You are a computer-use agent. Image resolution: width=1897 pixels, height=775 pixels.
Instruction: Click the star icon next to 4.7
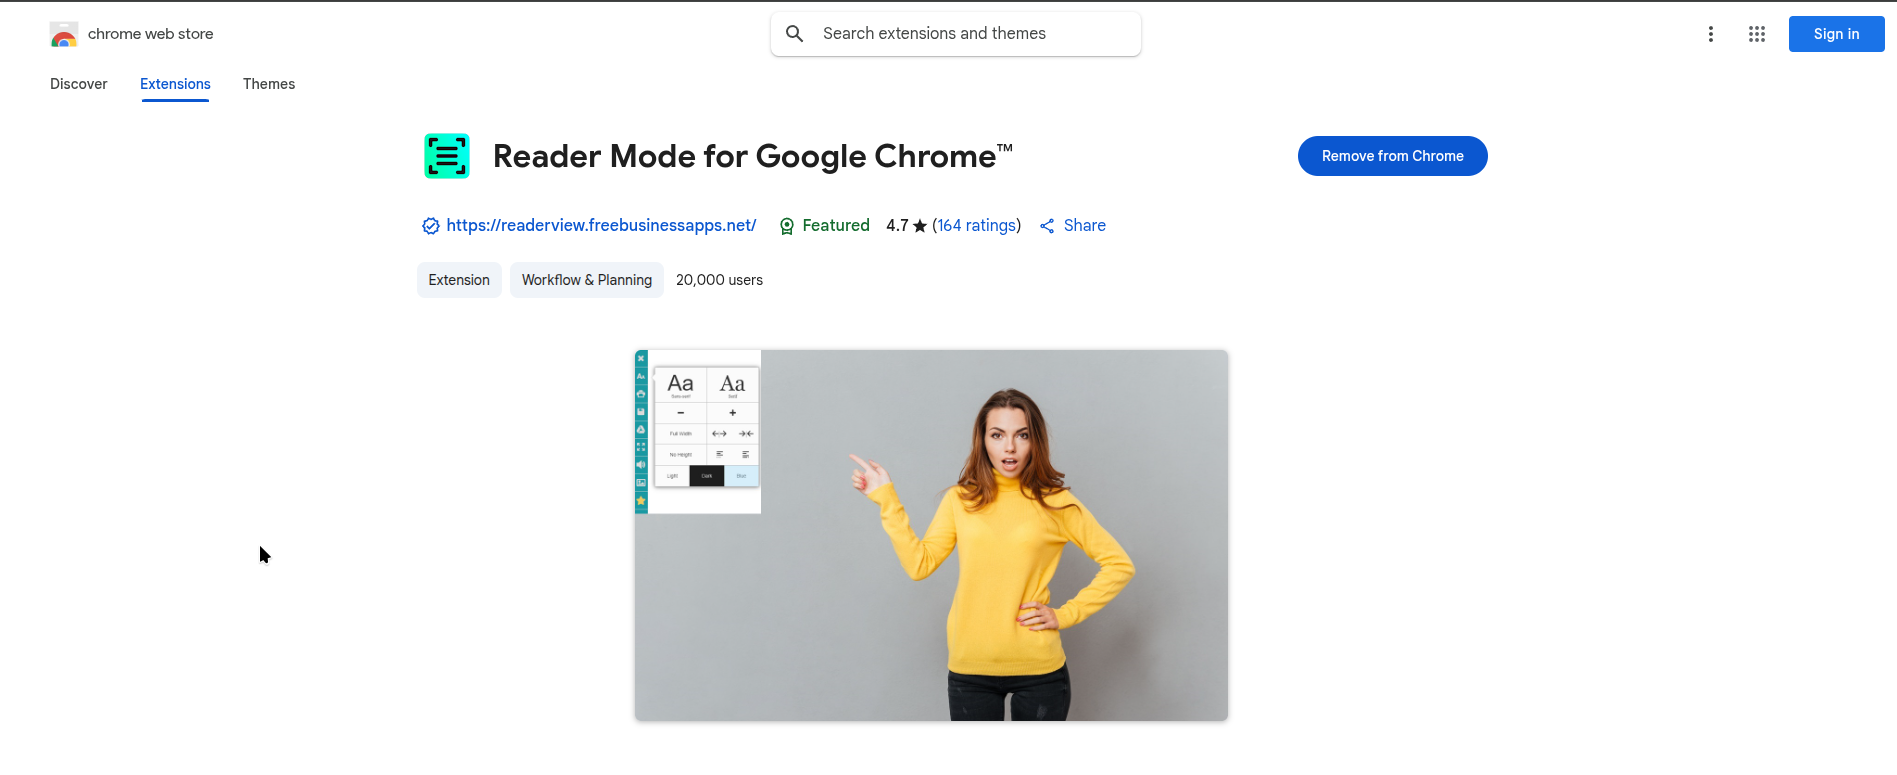click(x=920, y=226)
